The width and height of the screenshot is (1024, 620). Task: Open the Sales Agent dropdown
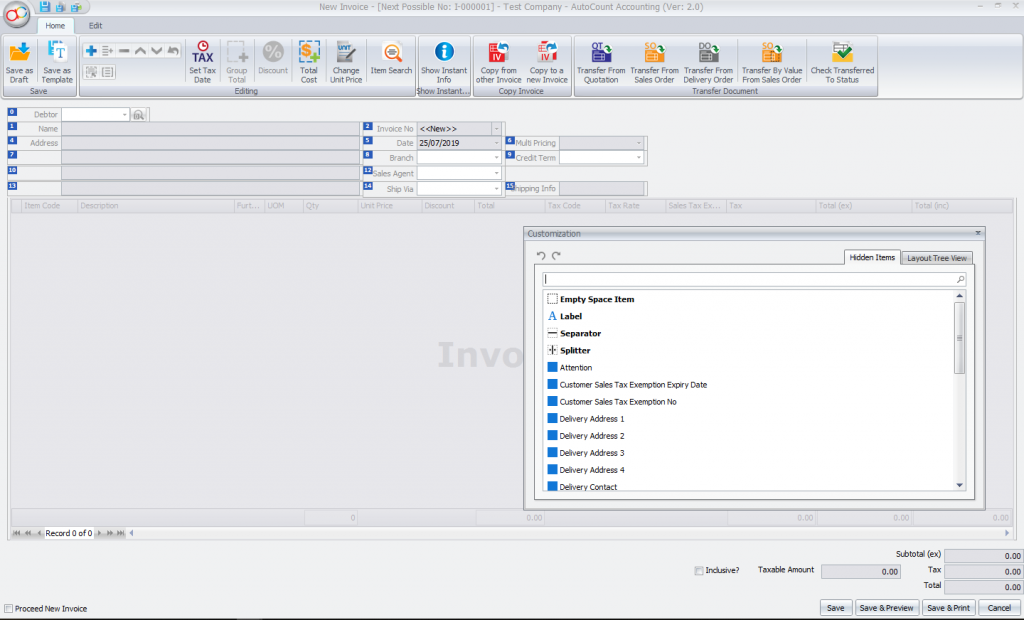[x=494, y=172]
